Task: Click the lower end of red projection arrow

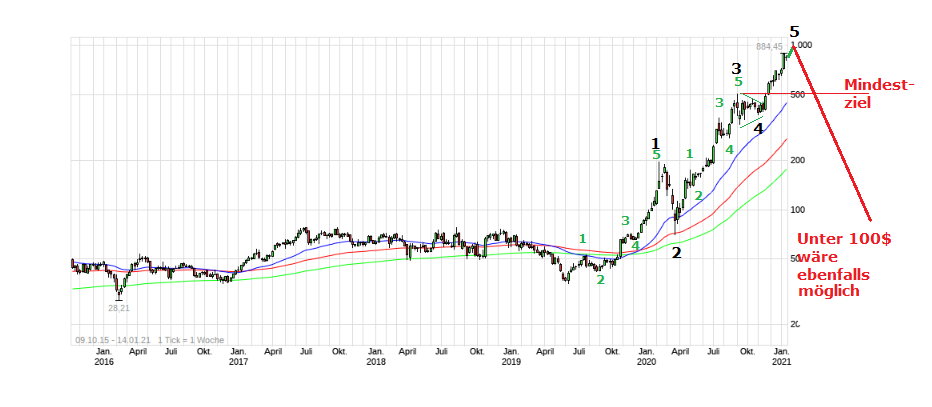Action: click(x=870, y=220)
